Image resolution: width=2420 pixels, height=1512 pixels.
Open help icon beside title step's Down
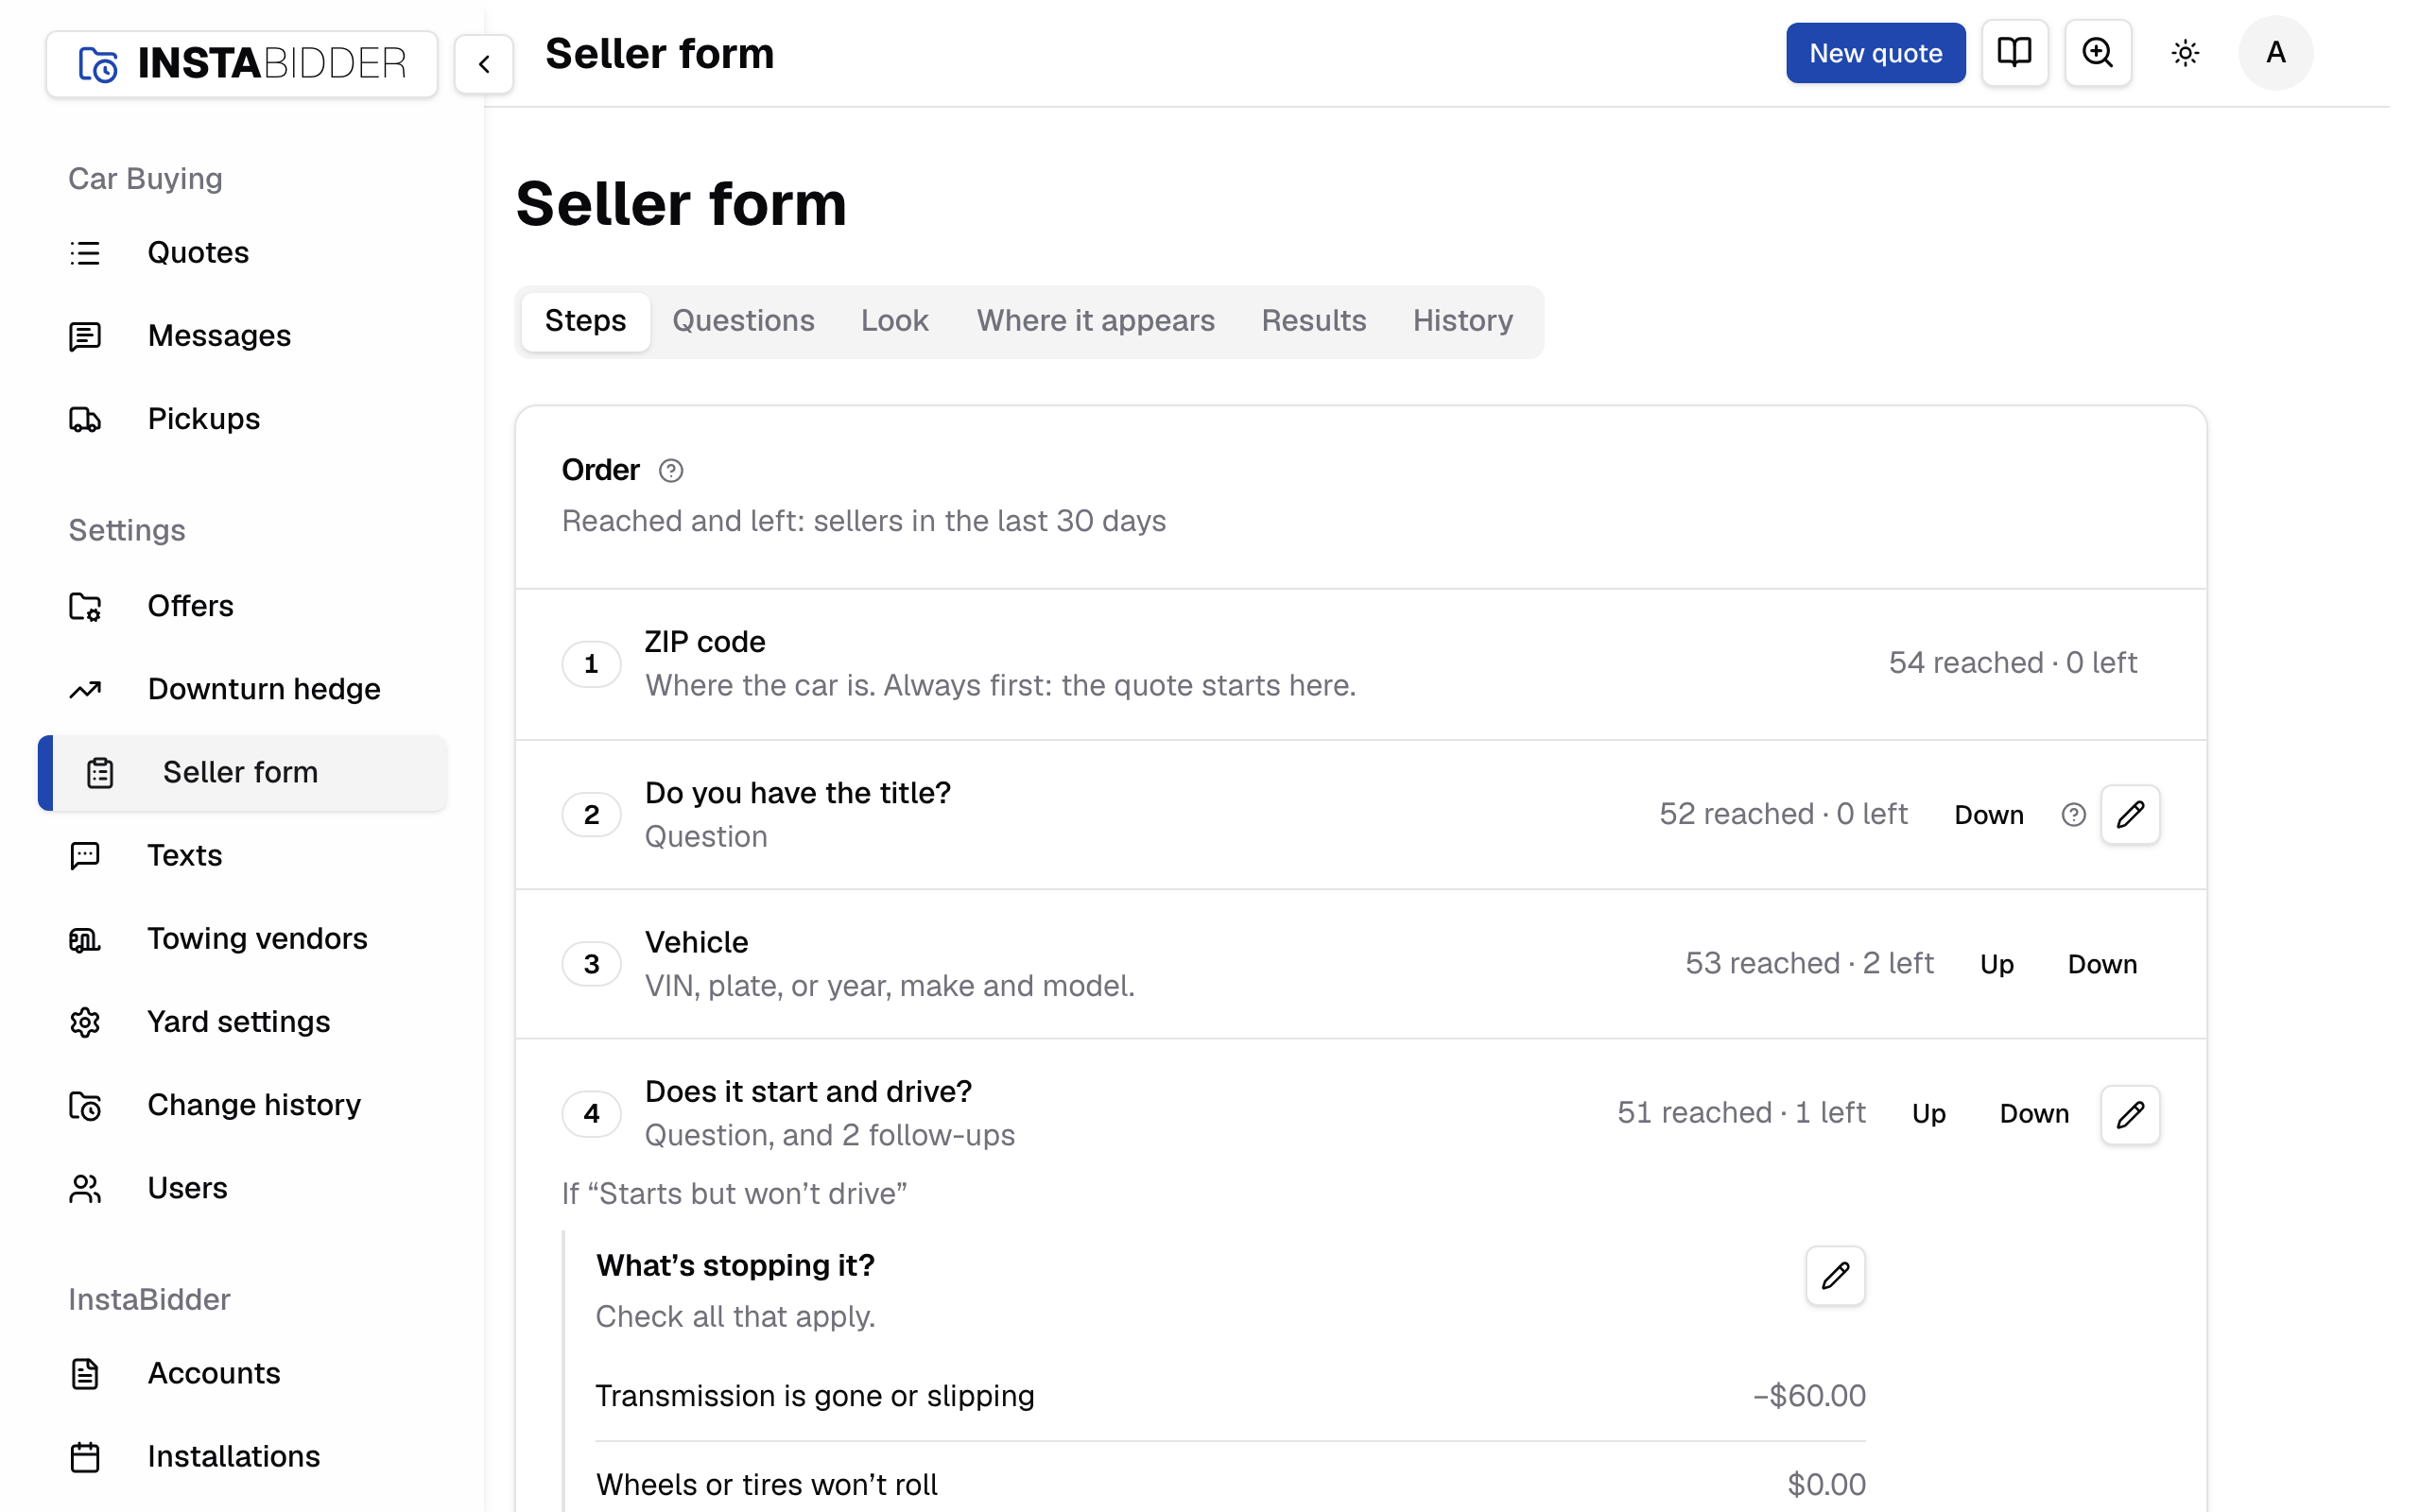[2073, 815]
